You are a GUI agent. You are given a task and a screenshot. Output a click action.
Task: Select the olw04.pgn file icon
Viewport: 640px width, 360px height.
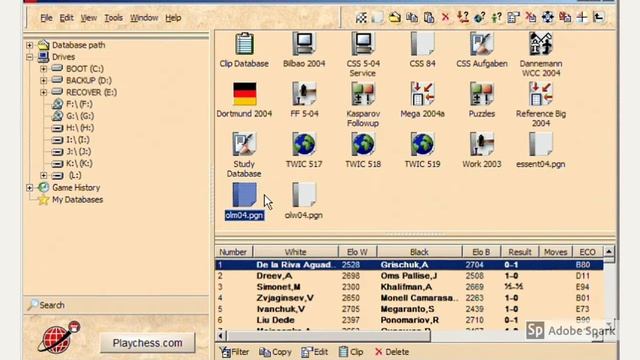304,195
